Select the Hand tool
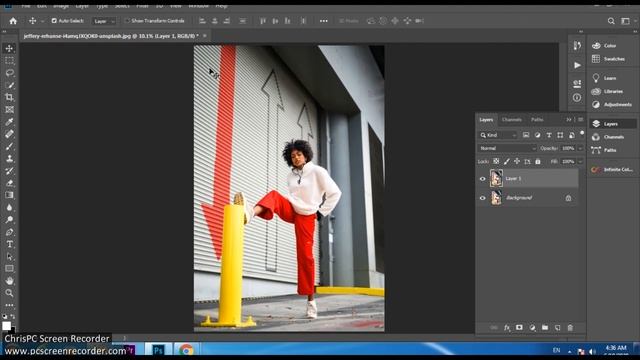The height and width of the screenshot is (360, 640). [9, 281]
